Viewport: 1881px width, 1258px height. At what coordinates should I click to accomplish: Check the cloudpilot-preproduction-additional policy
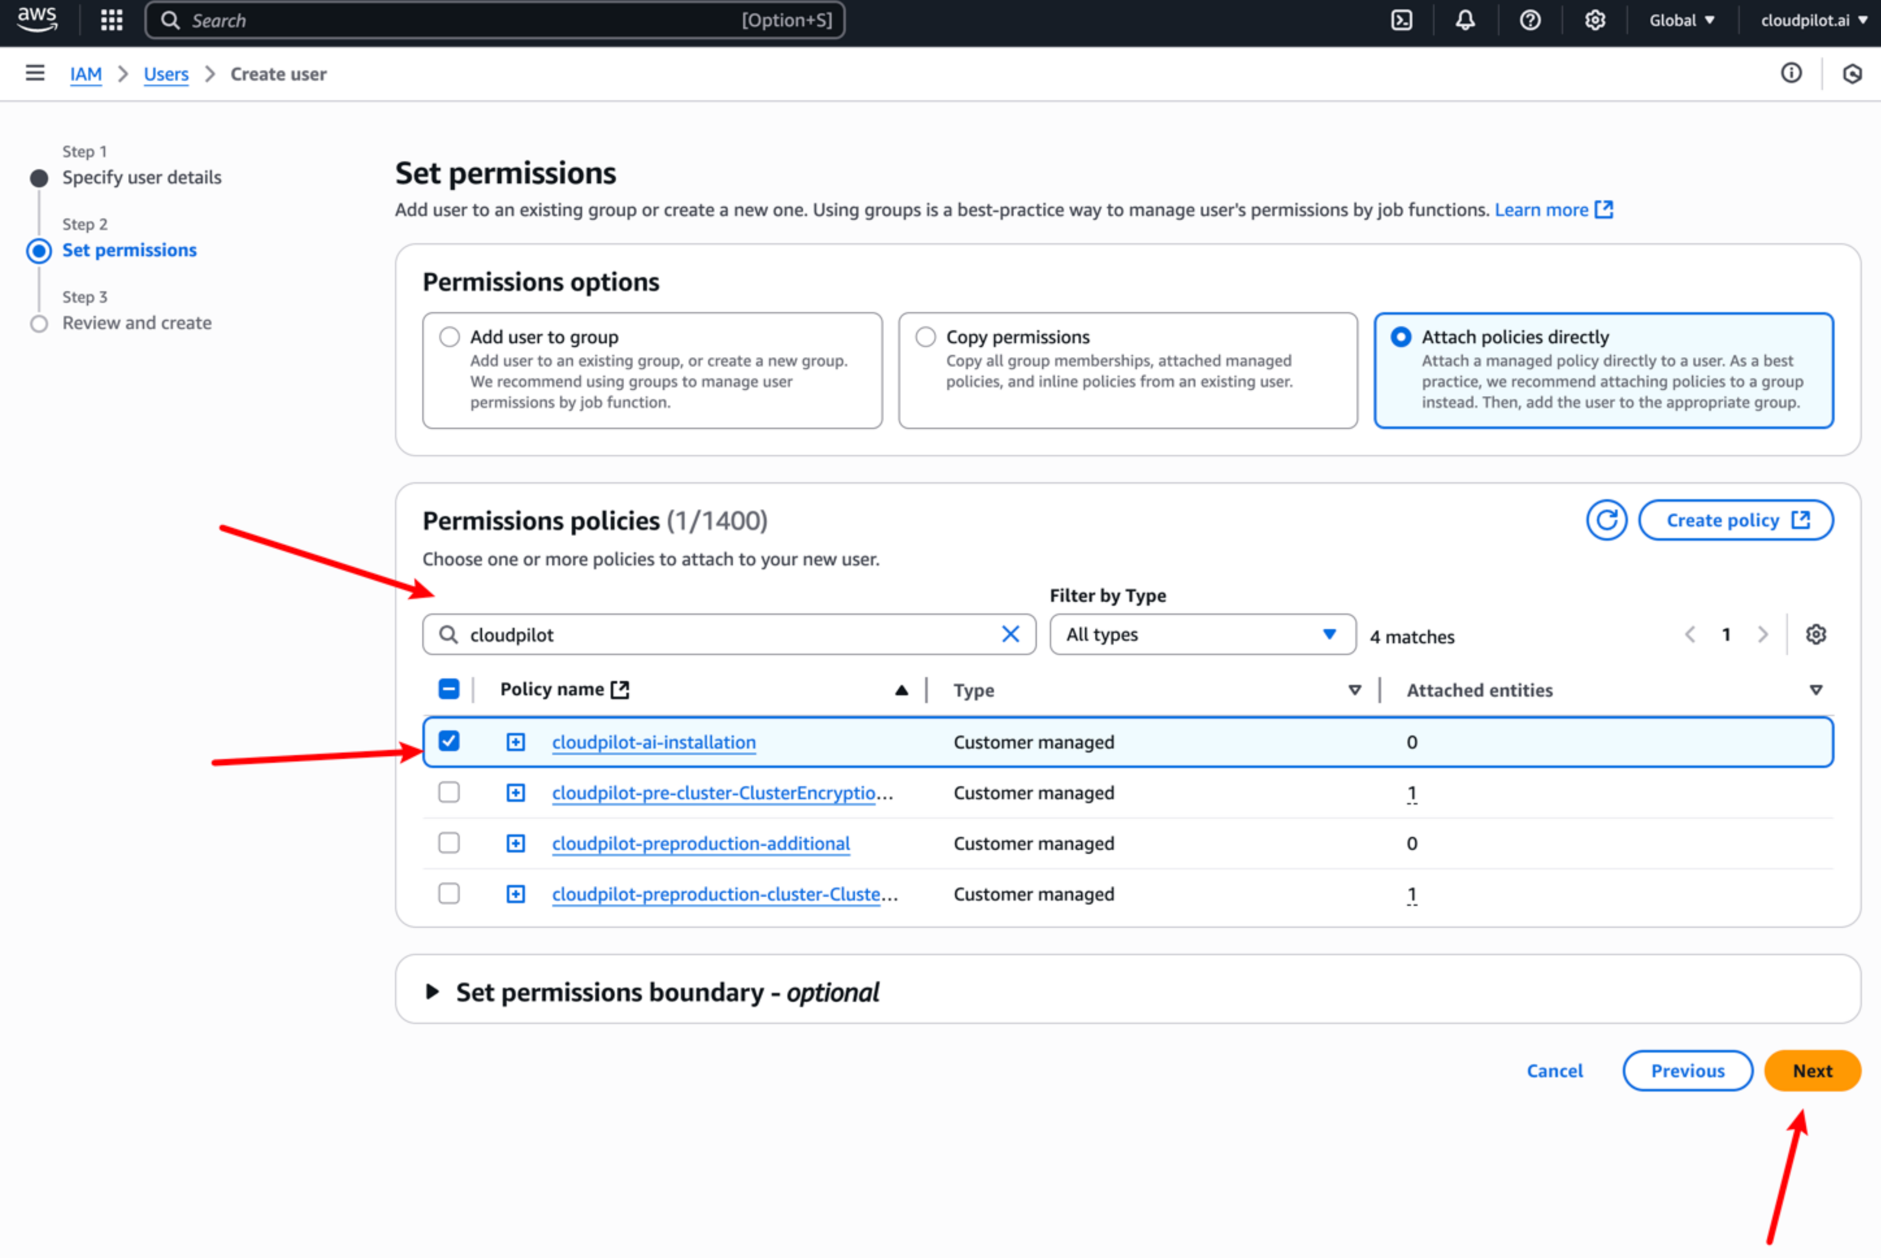tap(449, 843)
